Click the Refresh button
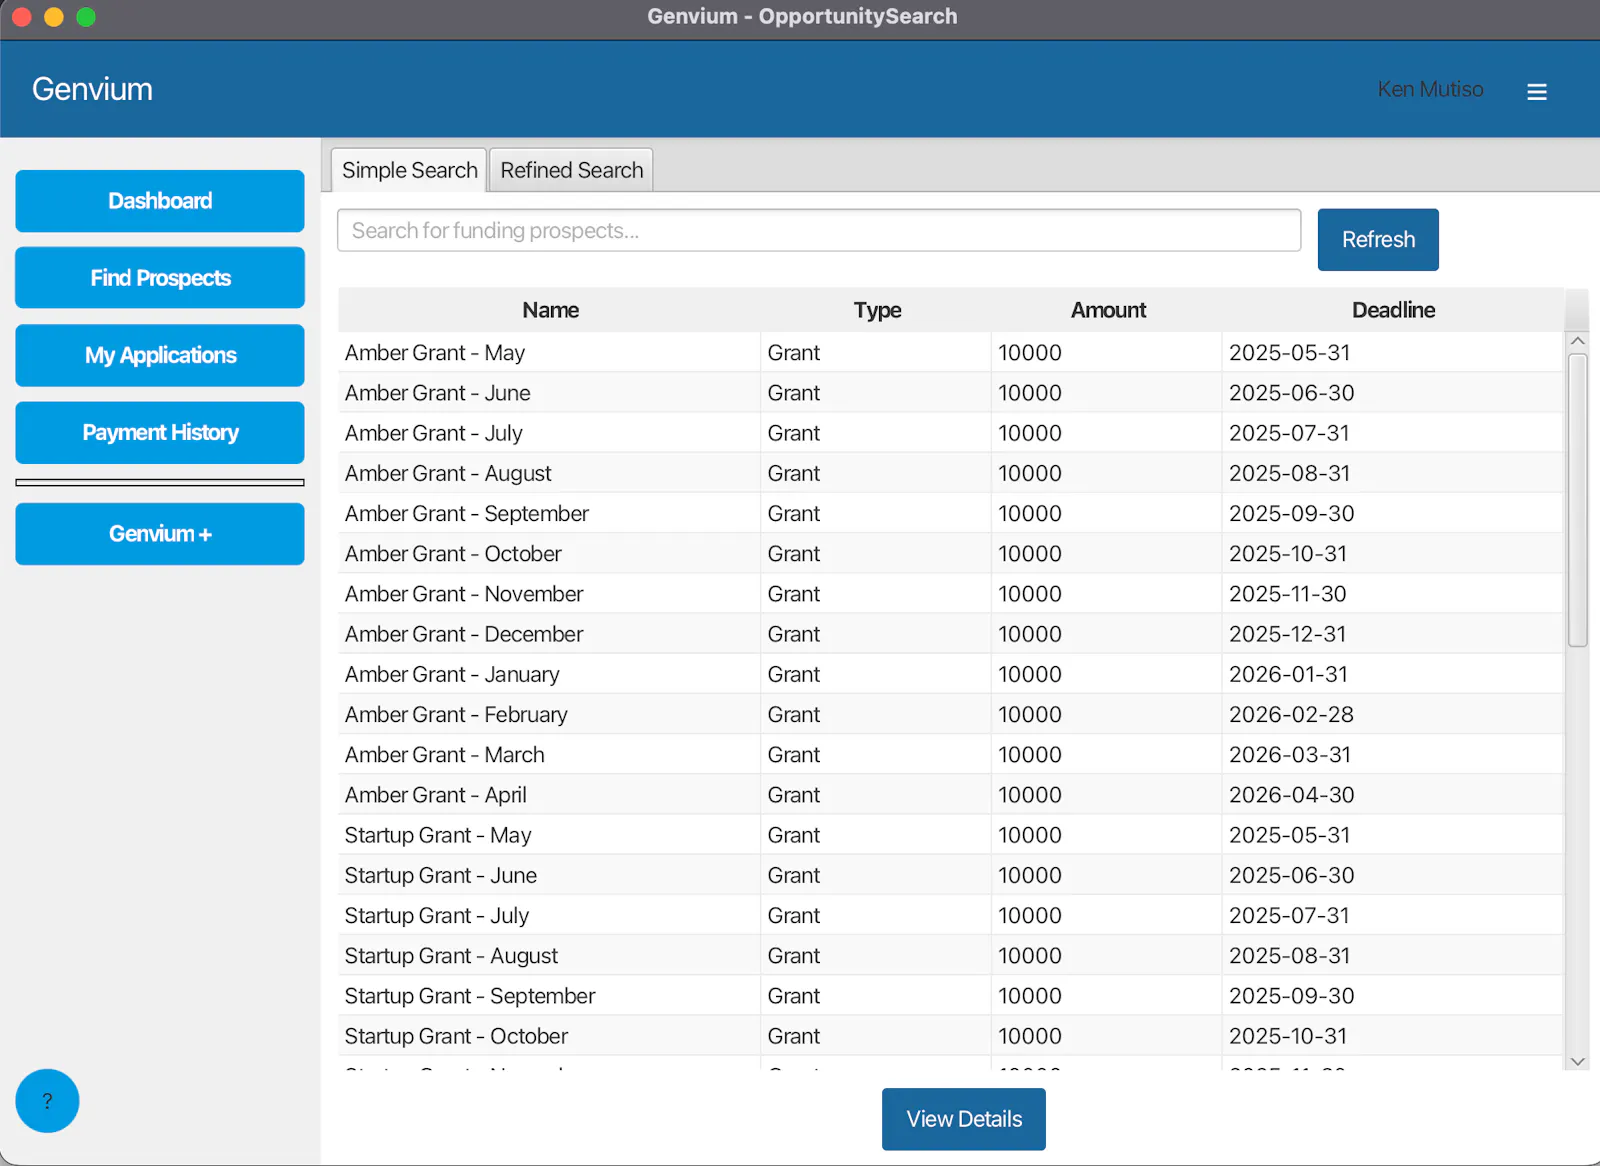Screen dimensions: 1600x1166 pyautogui.click(x=1378, y=240)
